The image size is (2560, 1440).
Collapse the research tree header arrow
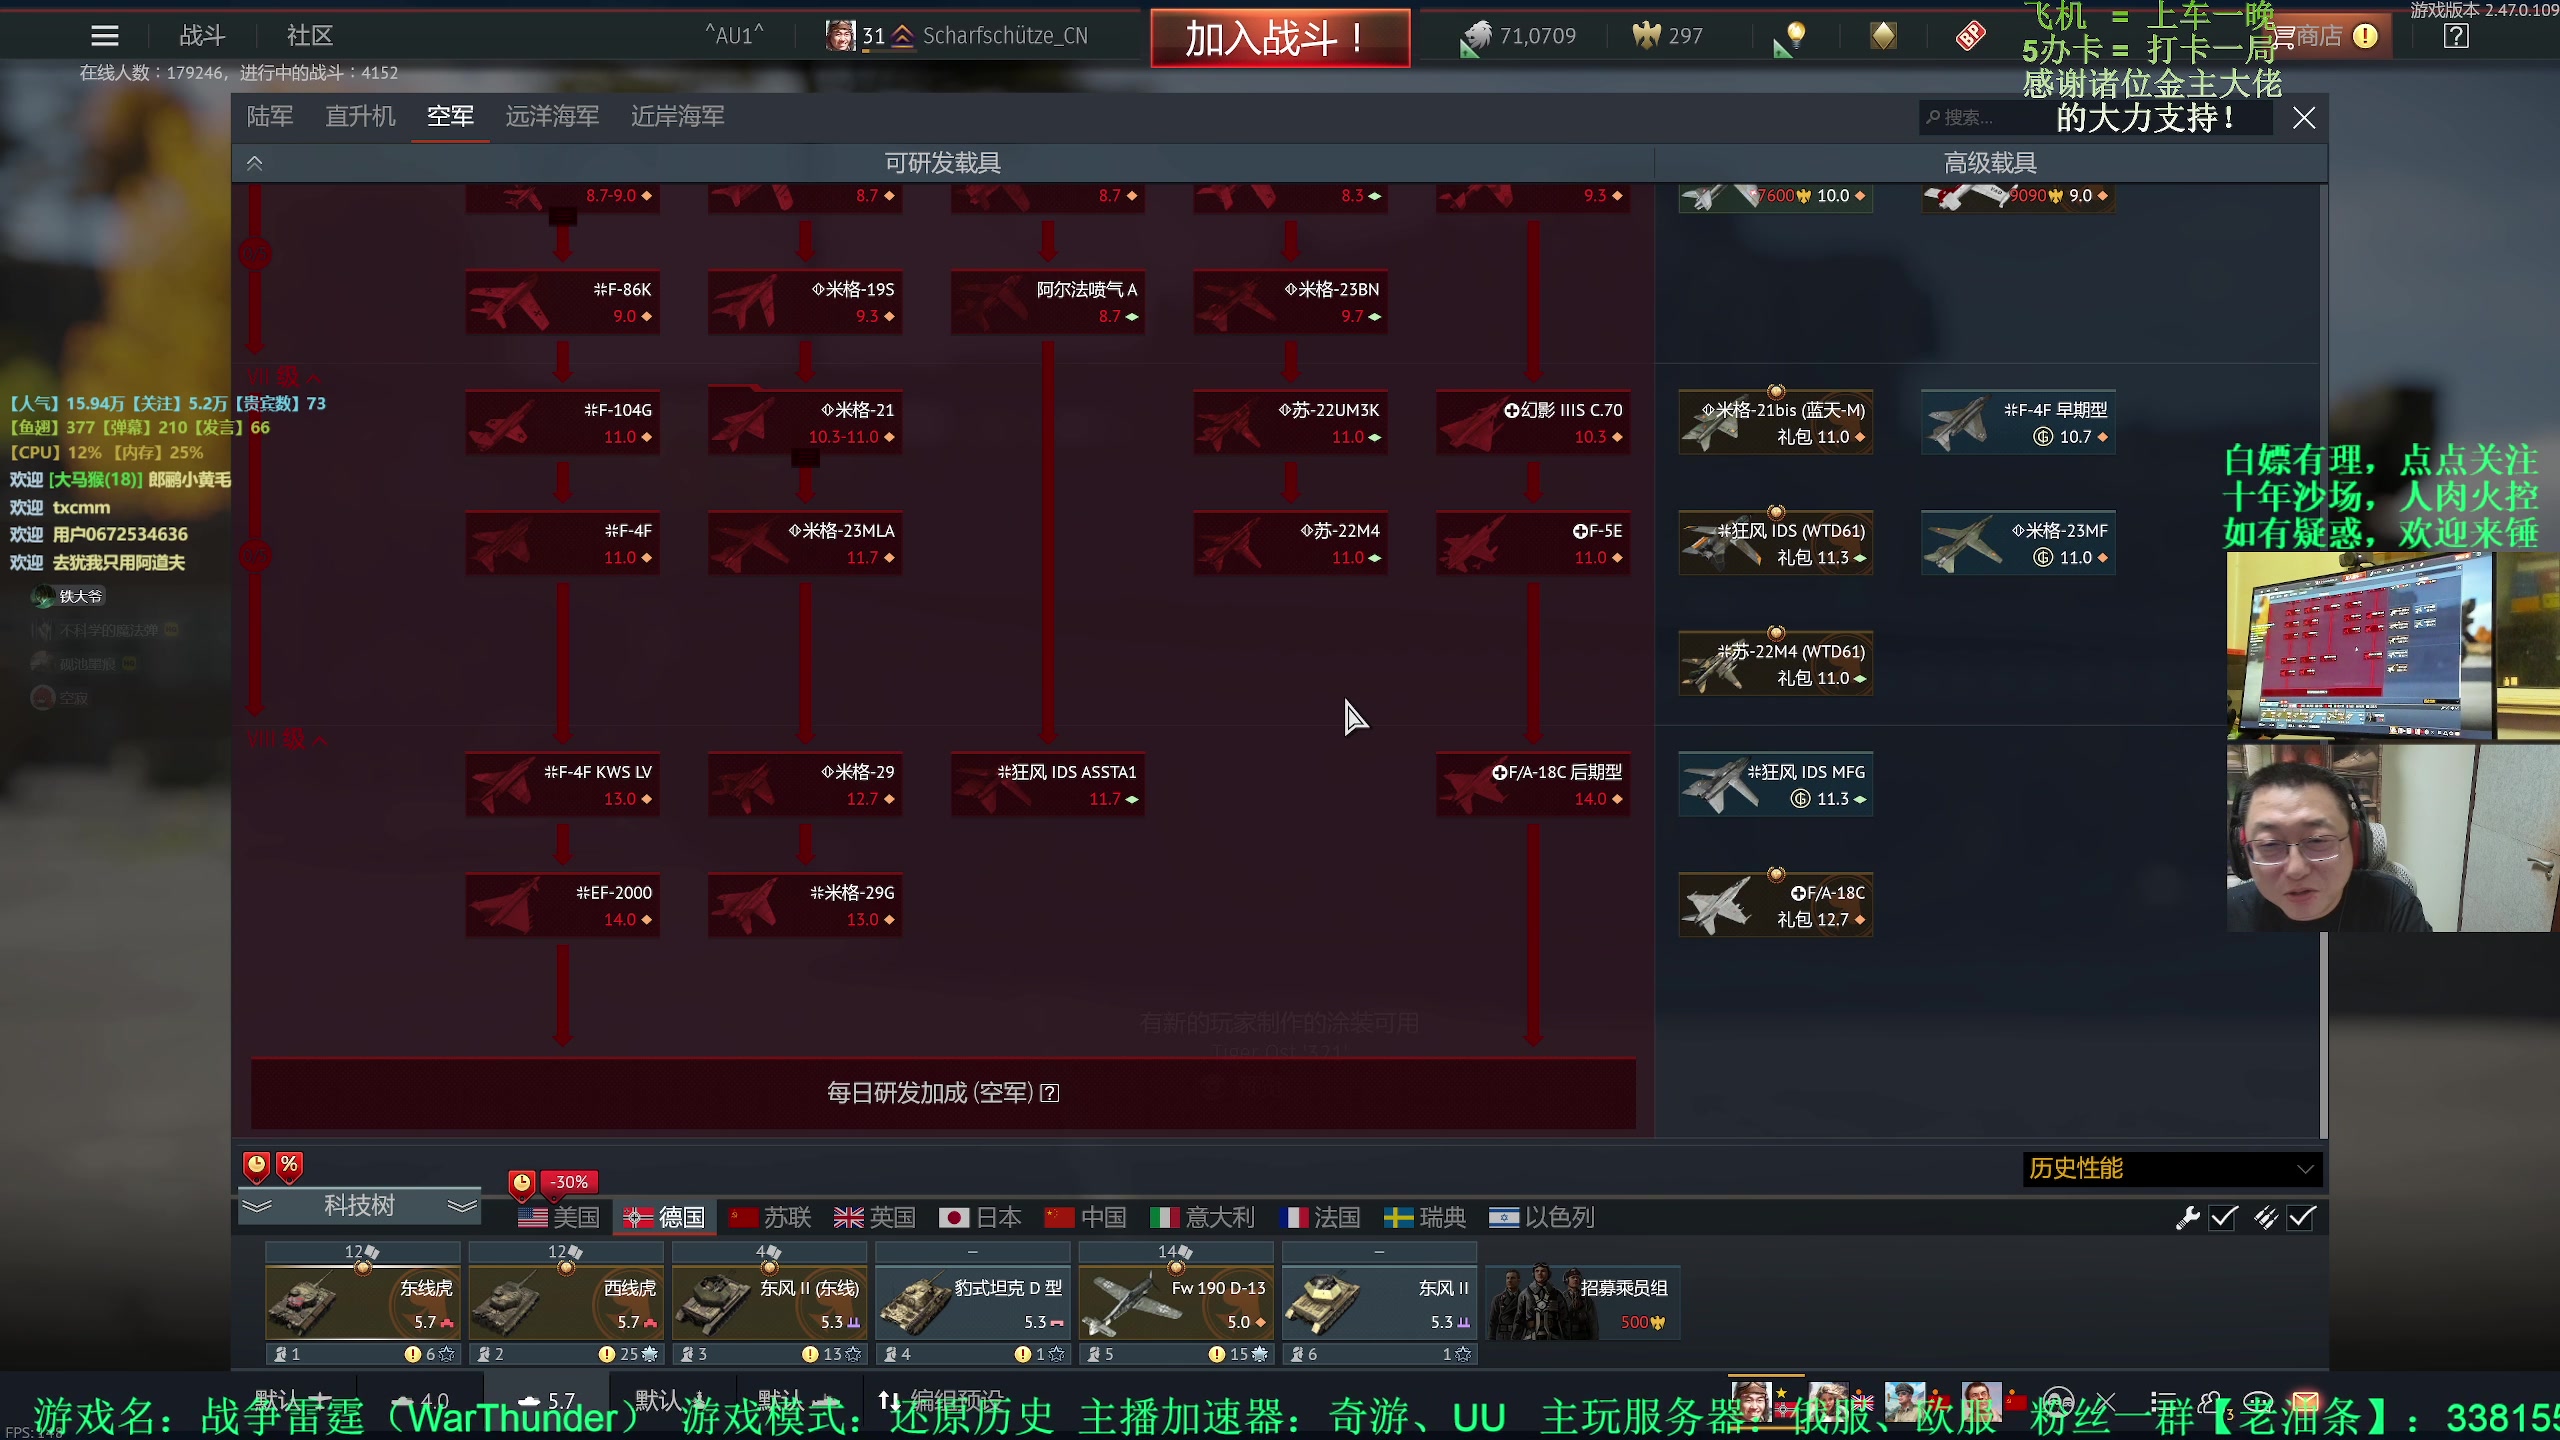click(255, 163)
